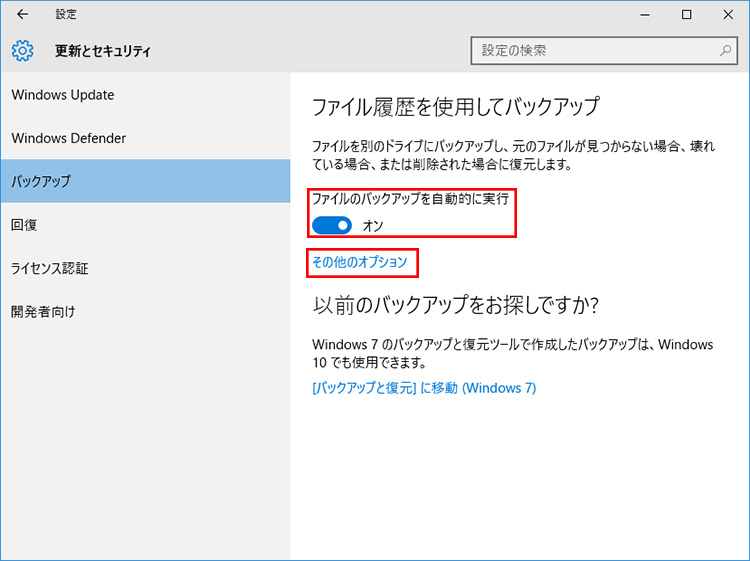Click the gear icon beside 更新とセキュリティ
Viewport: 750px width, 561px height.
[x=22, y=50]
